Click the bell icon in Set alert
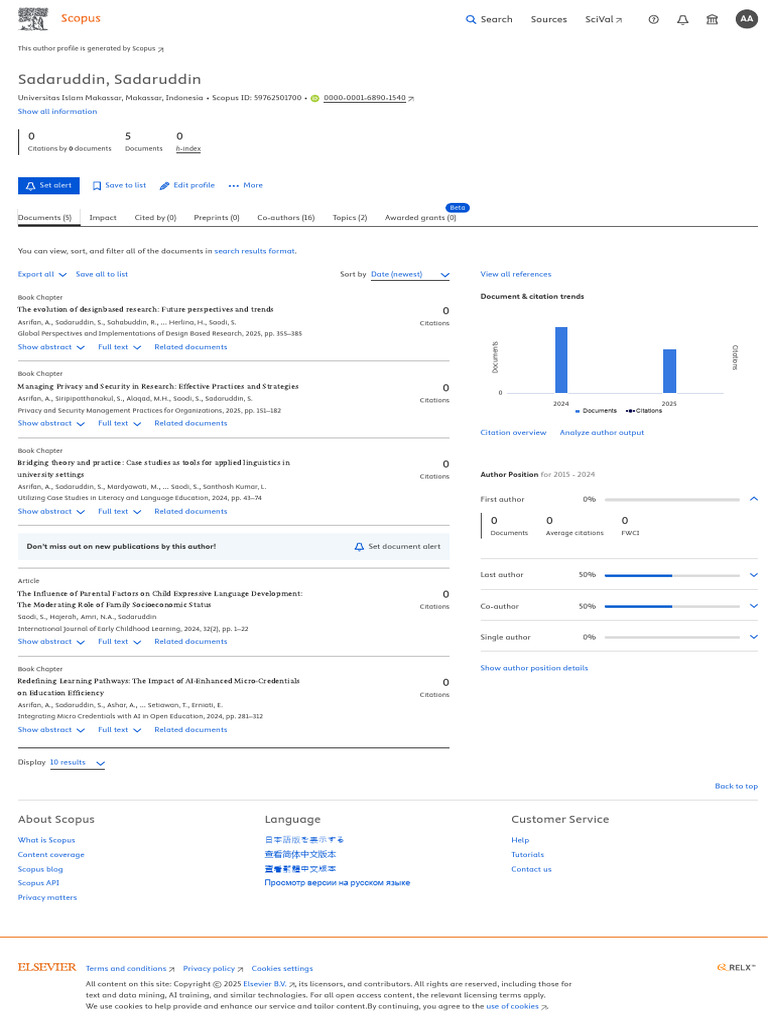The width and height of the screenshot is (768, 1024). (x=30, y=185)
